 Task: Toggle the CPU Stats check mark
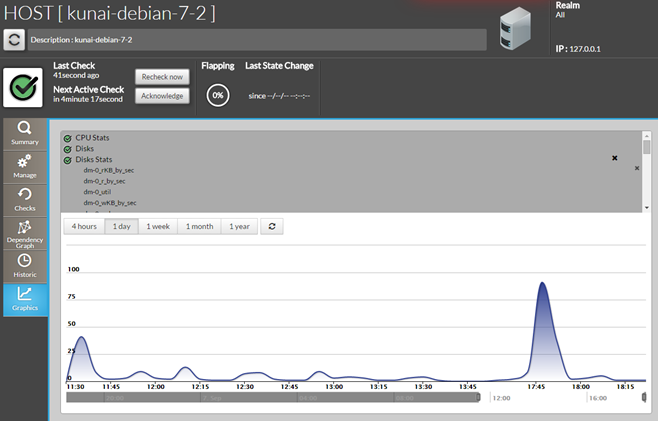click(67, 138)
